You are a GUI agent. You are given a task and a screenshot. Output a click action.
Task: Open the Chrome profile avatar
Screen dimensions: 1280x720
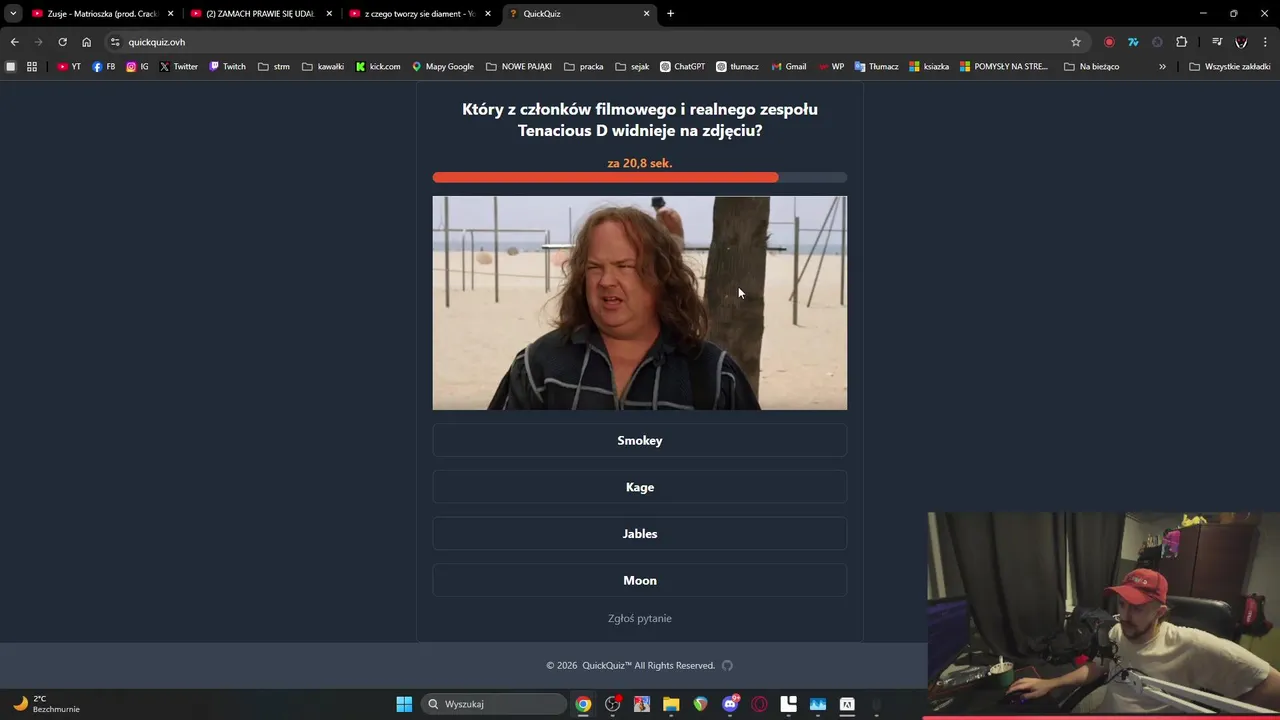(x=1241, y=42)
